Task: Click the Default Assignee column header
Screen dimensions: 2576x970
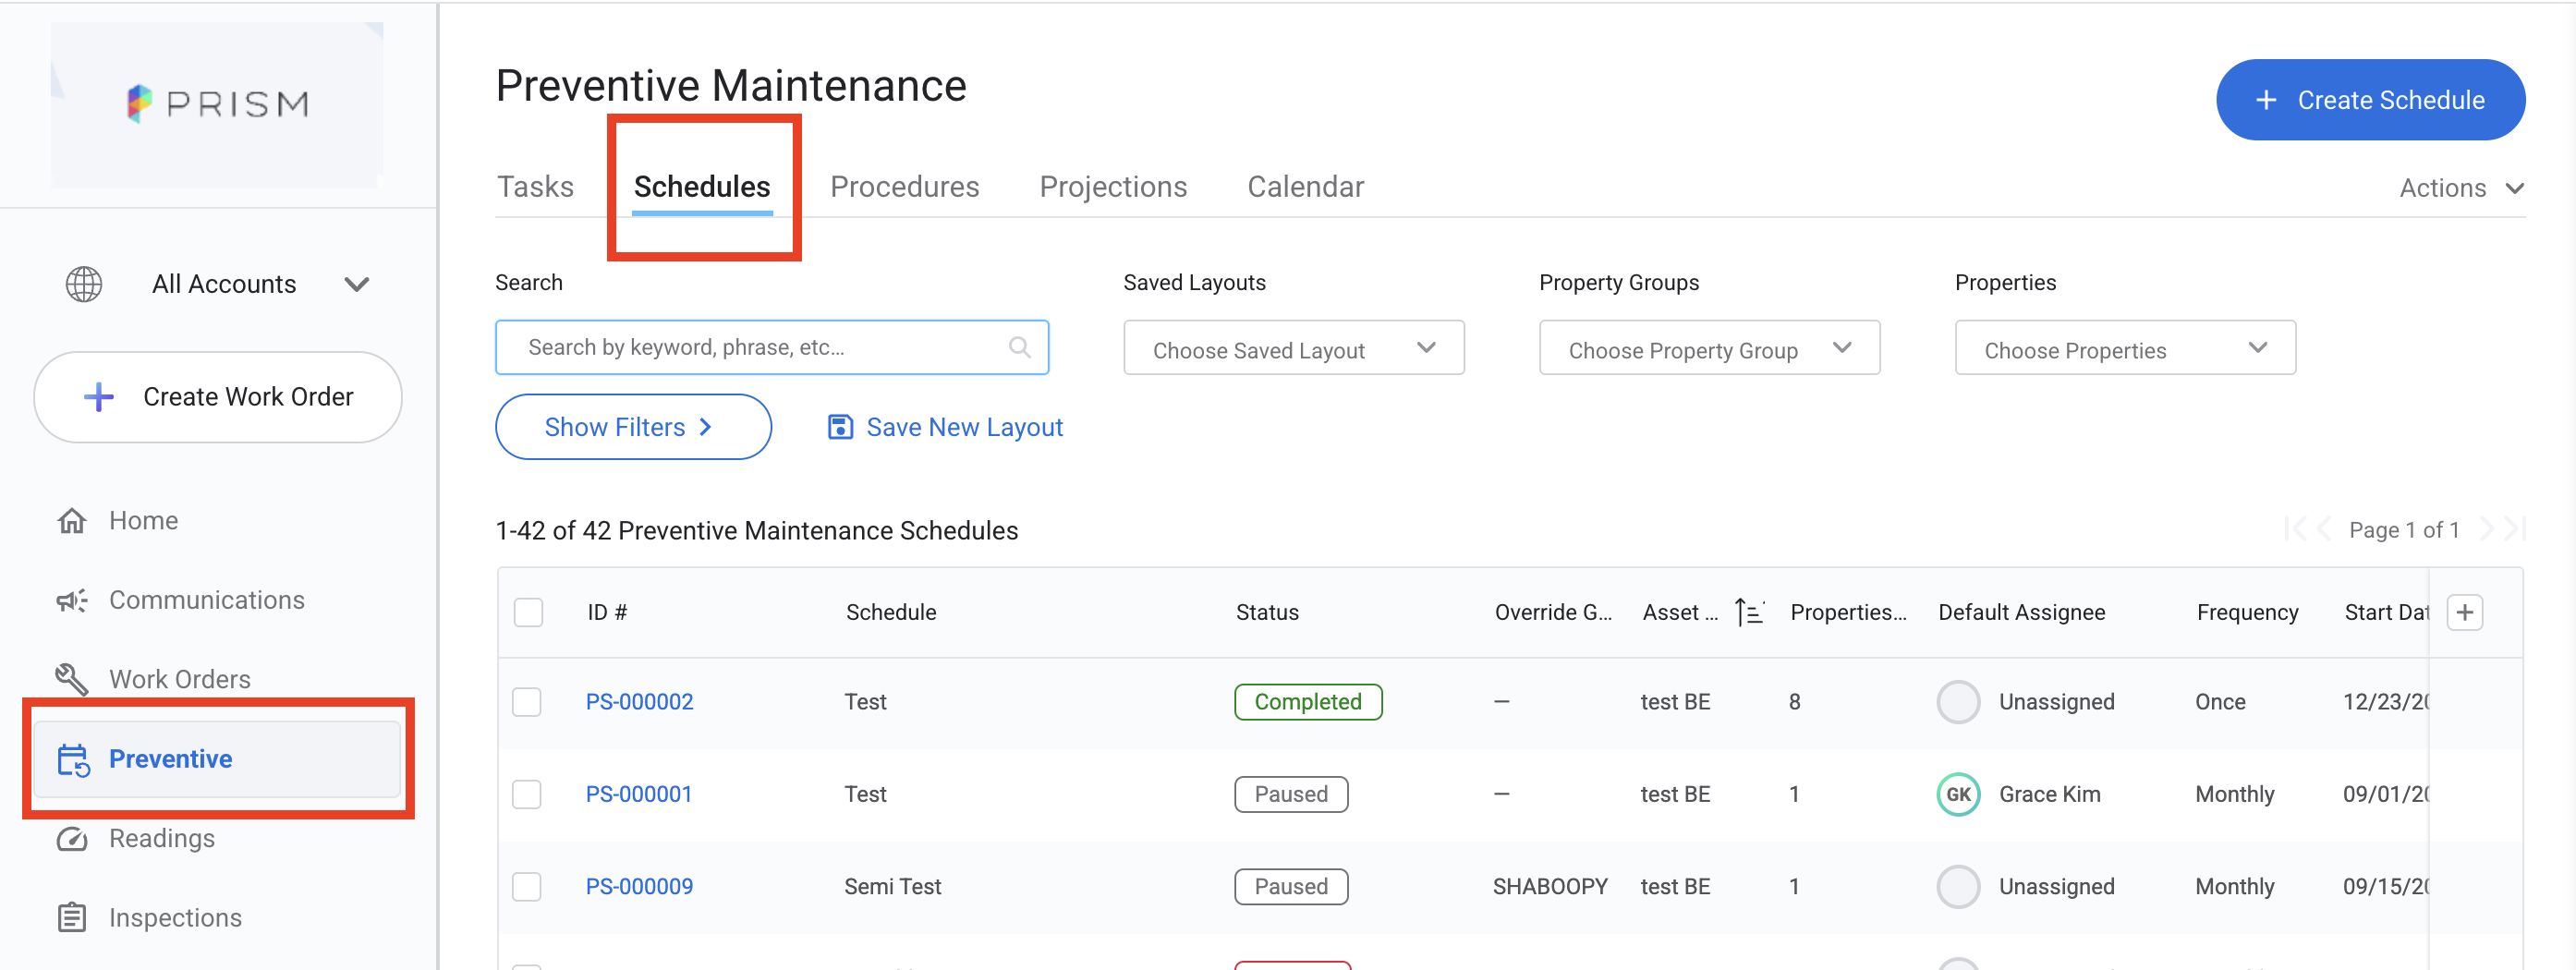Action: click(2021, 612)
